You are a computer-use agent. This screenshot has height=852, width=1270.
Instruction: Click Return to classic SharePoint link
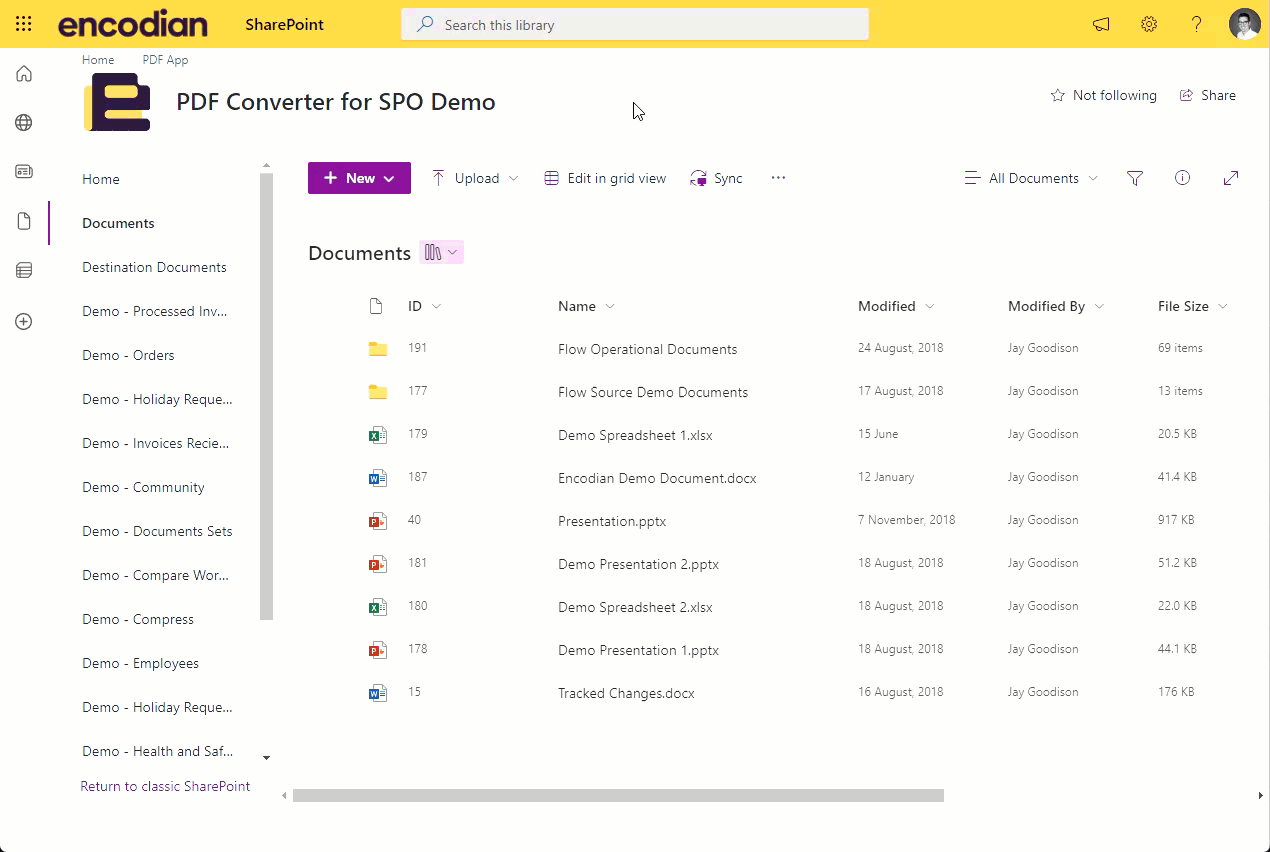pyautogui.click(x=165, y=786)
